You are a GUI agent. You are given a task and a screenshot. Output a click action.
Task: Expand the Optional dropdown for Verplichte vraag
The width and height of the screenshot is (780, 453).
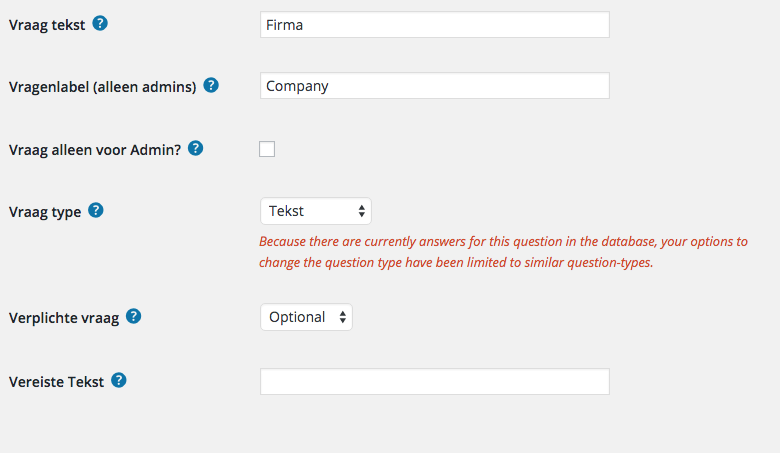click(305, 317)
